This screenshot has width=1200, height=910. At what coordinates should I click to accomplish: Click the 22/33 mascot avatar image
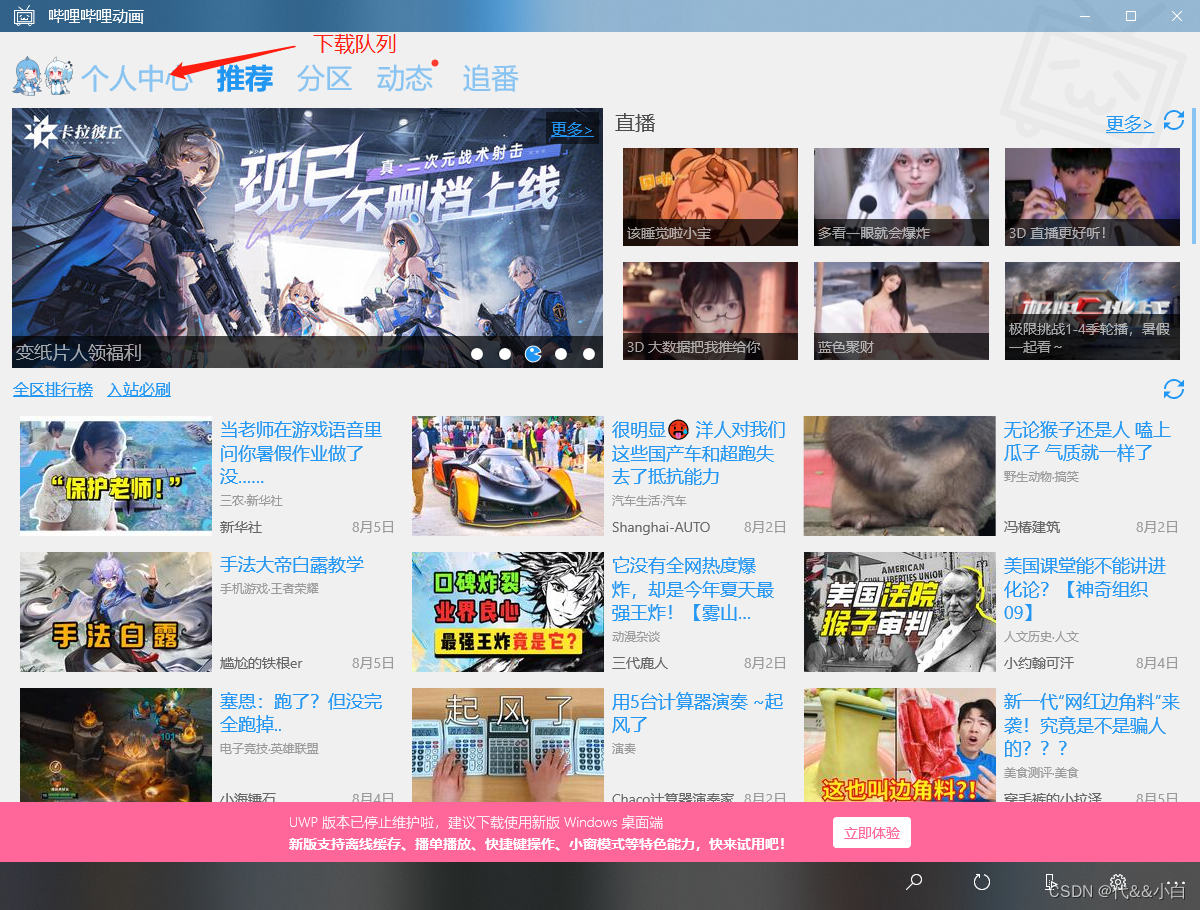(43, 76)
